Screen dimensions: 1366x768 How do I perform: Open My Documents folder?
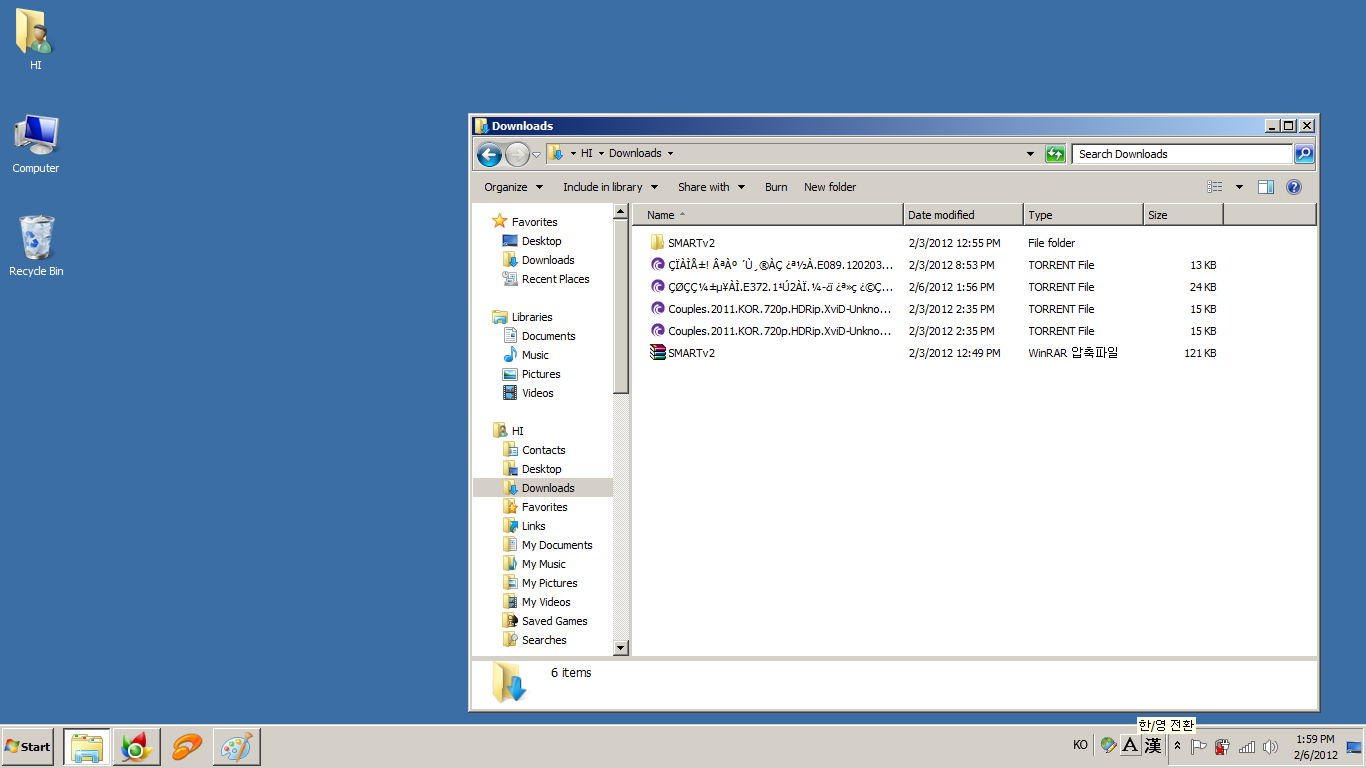(557, 545)
